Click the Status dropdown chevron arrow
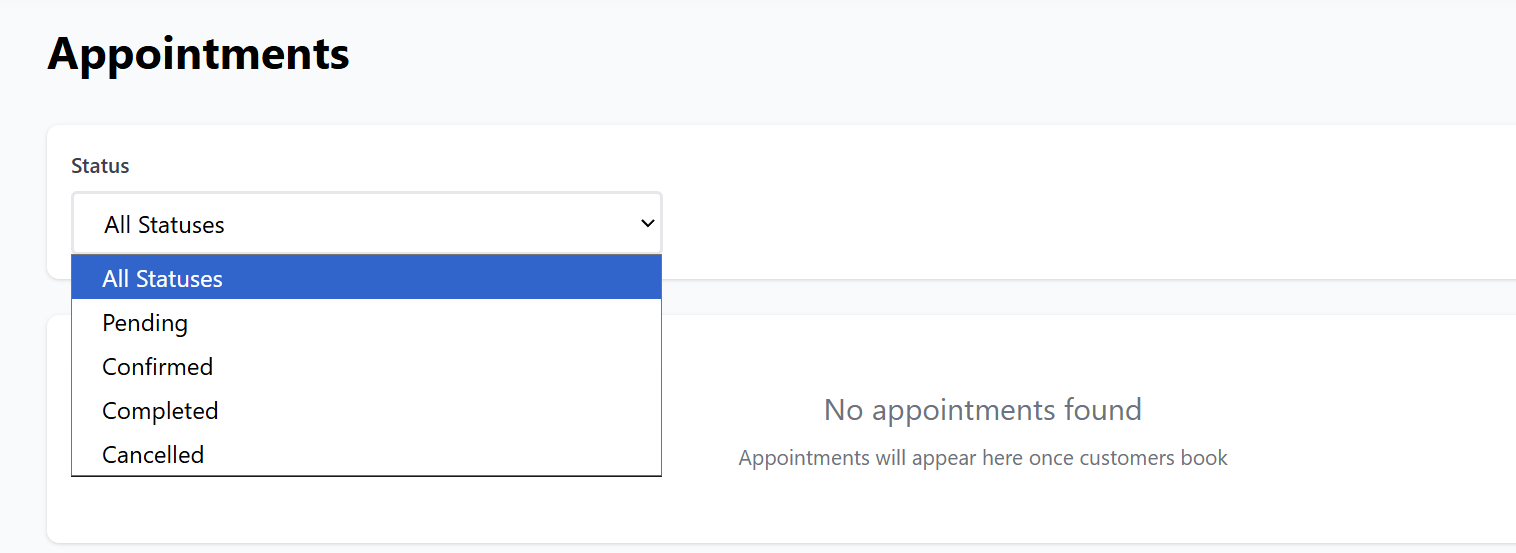The width and height of the screenshot is (1516, 553). click(x=647, y=224)
